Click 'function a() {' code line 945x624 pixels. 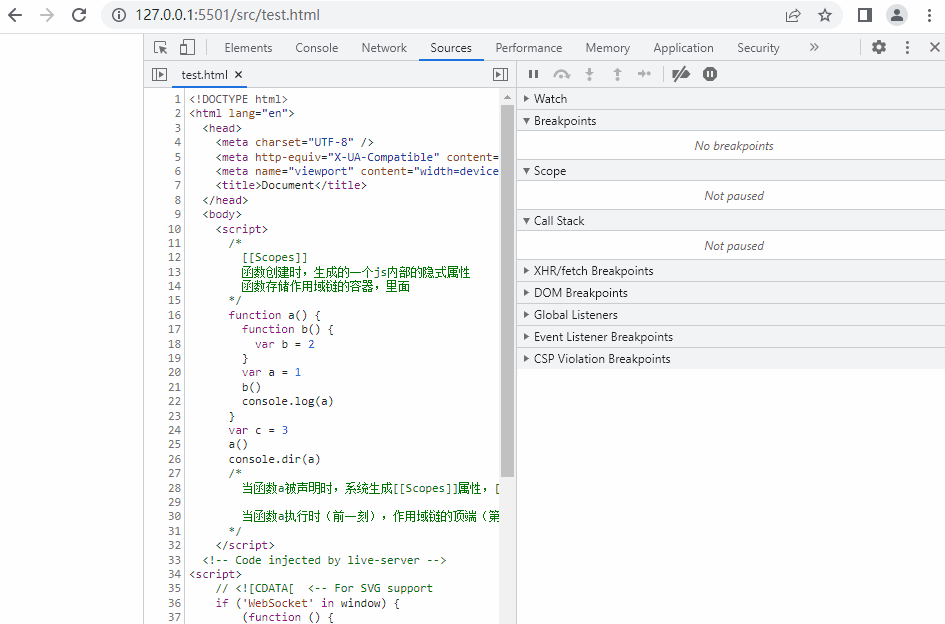pos(274,315)
